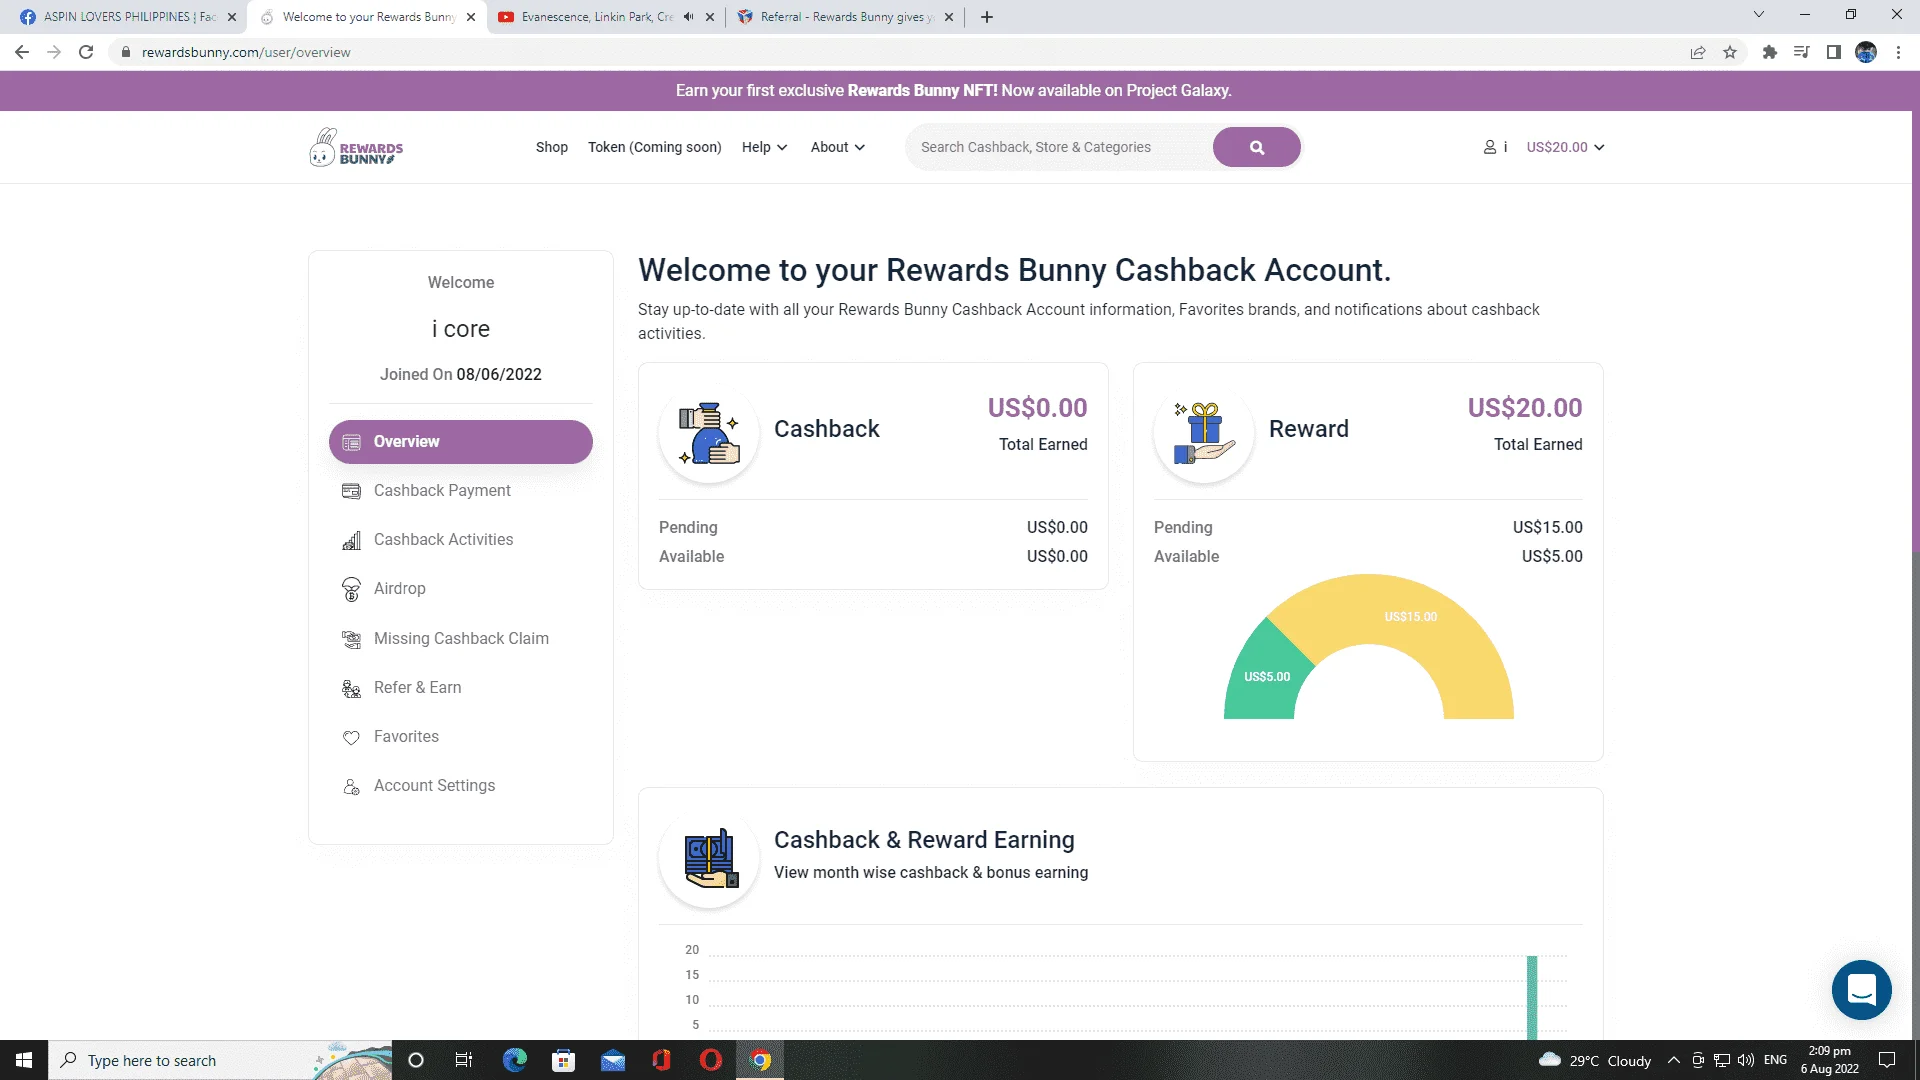The height and width of the screenshot is (1080, 1920).
Task: Show hidden system tray icons
Action: click(x=1673, y=1060)
